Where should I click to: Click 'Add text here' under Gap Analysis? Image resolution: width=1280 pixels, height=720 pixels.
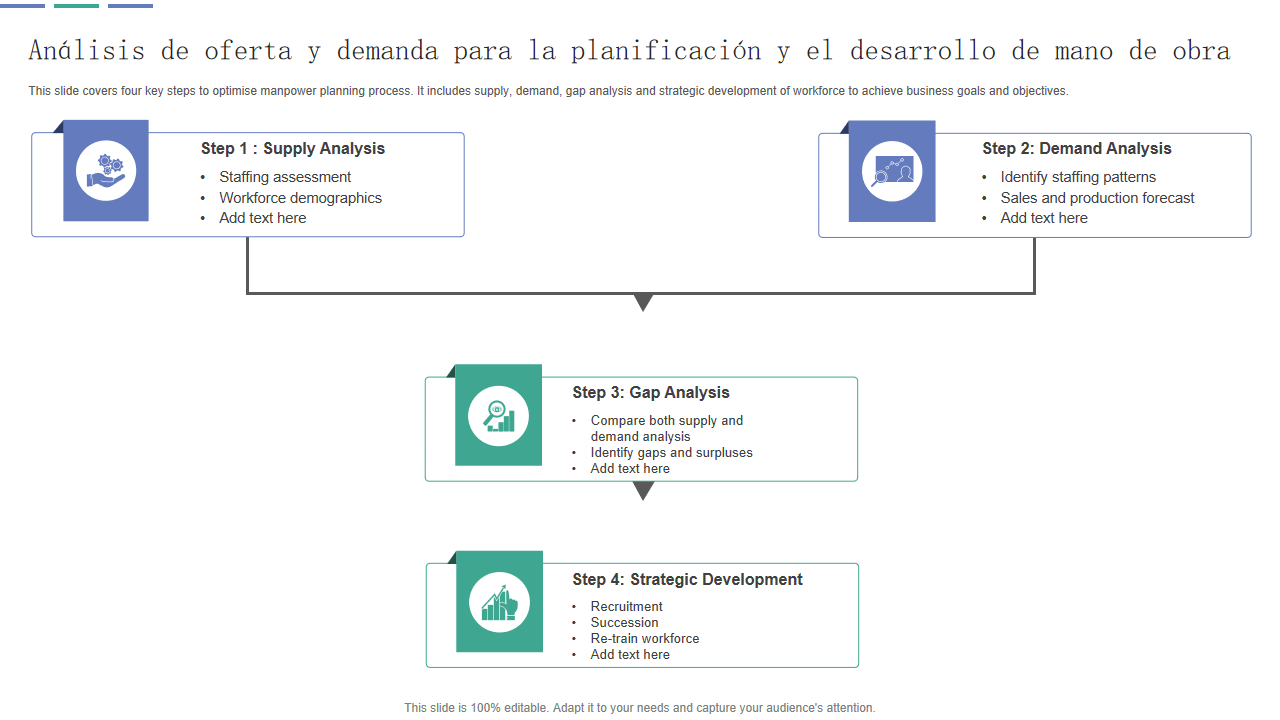tap(630, 468)
